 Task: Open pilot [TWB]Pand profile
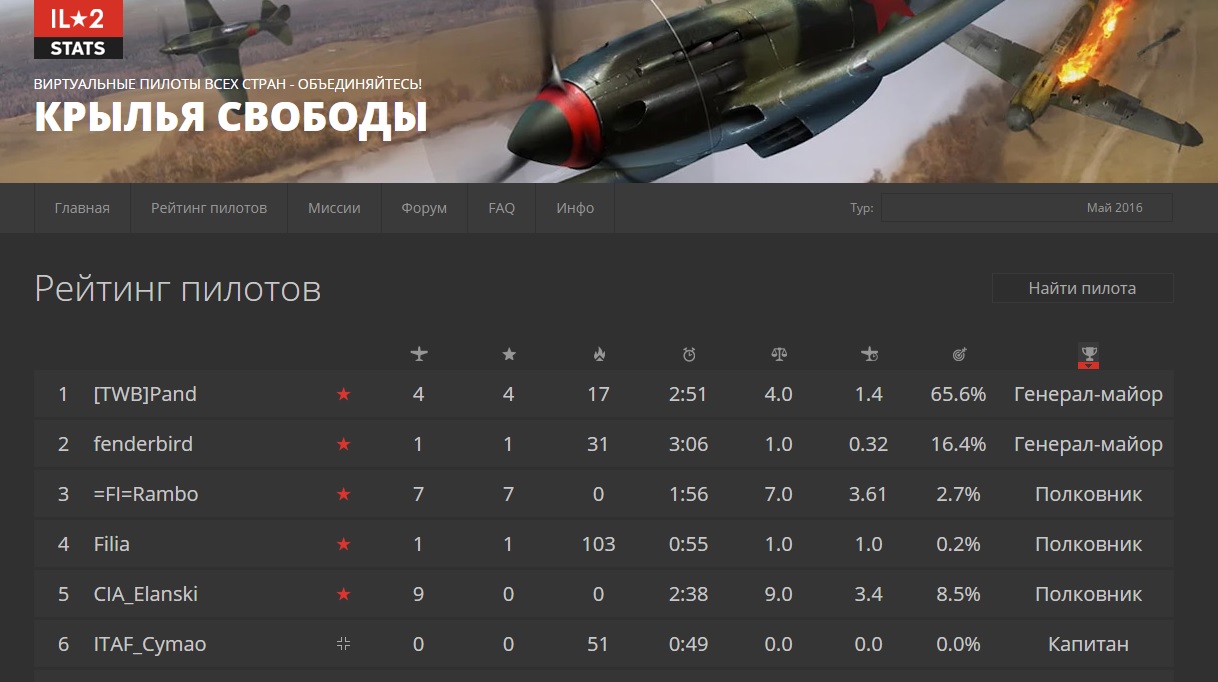coord(145,394)
